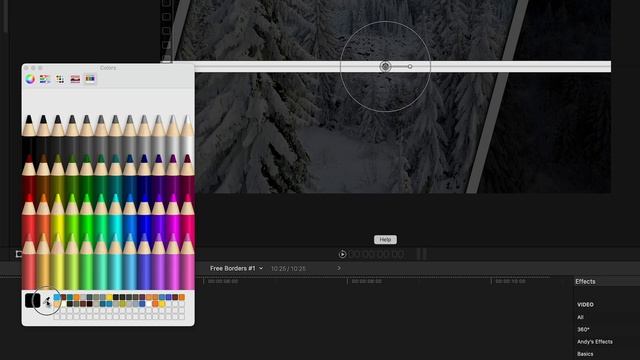This screenshot has width=640, height=360.
Task: Select the Pencils tab in Colors window
Action: pyautogui.click(x=90, y=78)
